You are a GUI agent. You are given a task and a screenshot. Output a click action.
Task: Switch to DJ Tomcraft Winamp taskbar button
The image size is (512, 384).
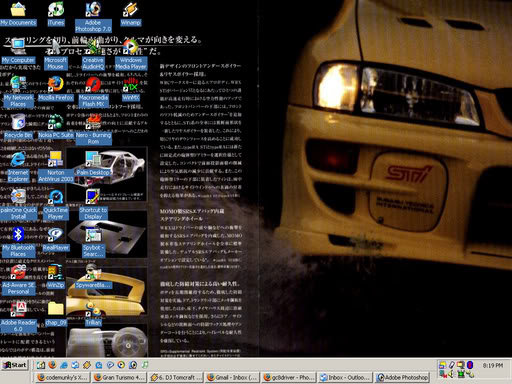pyautogui.click(x=176, y=378)
